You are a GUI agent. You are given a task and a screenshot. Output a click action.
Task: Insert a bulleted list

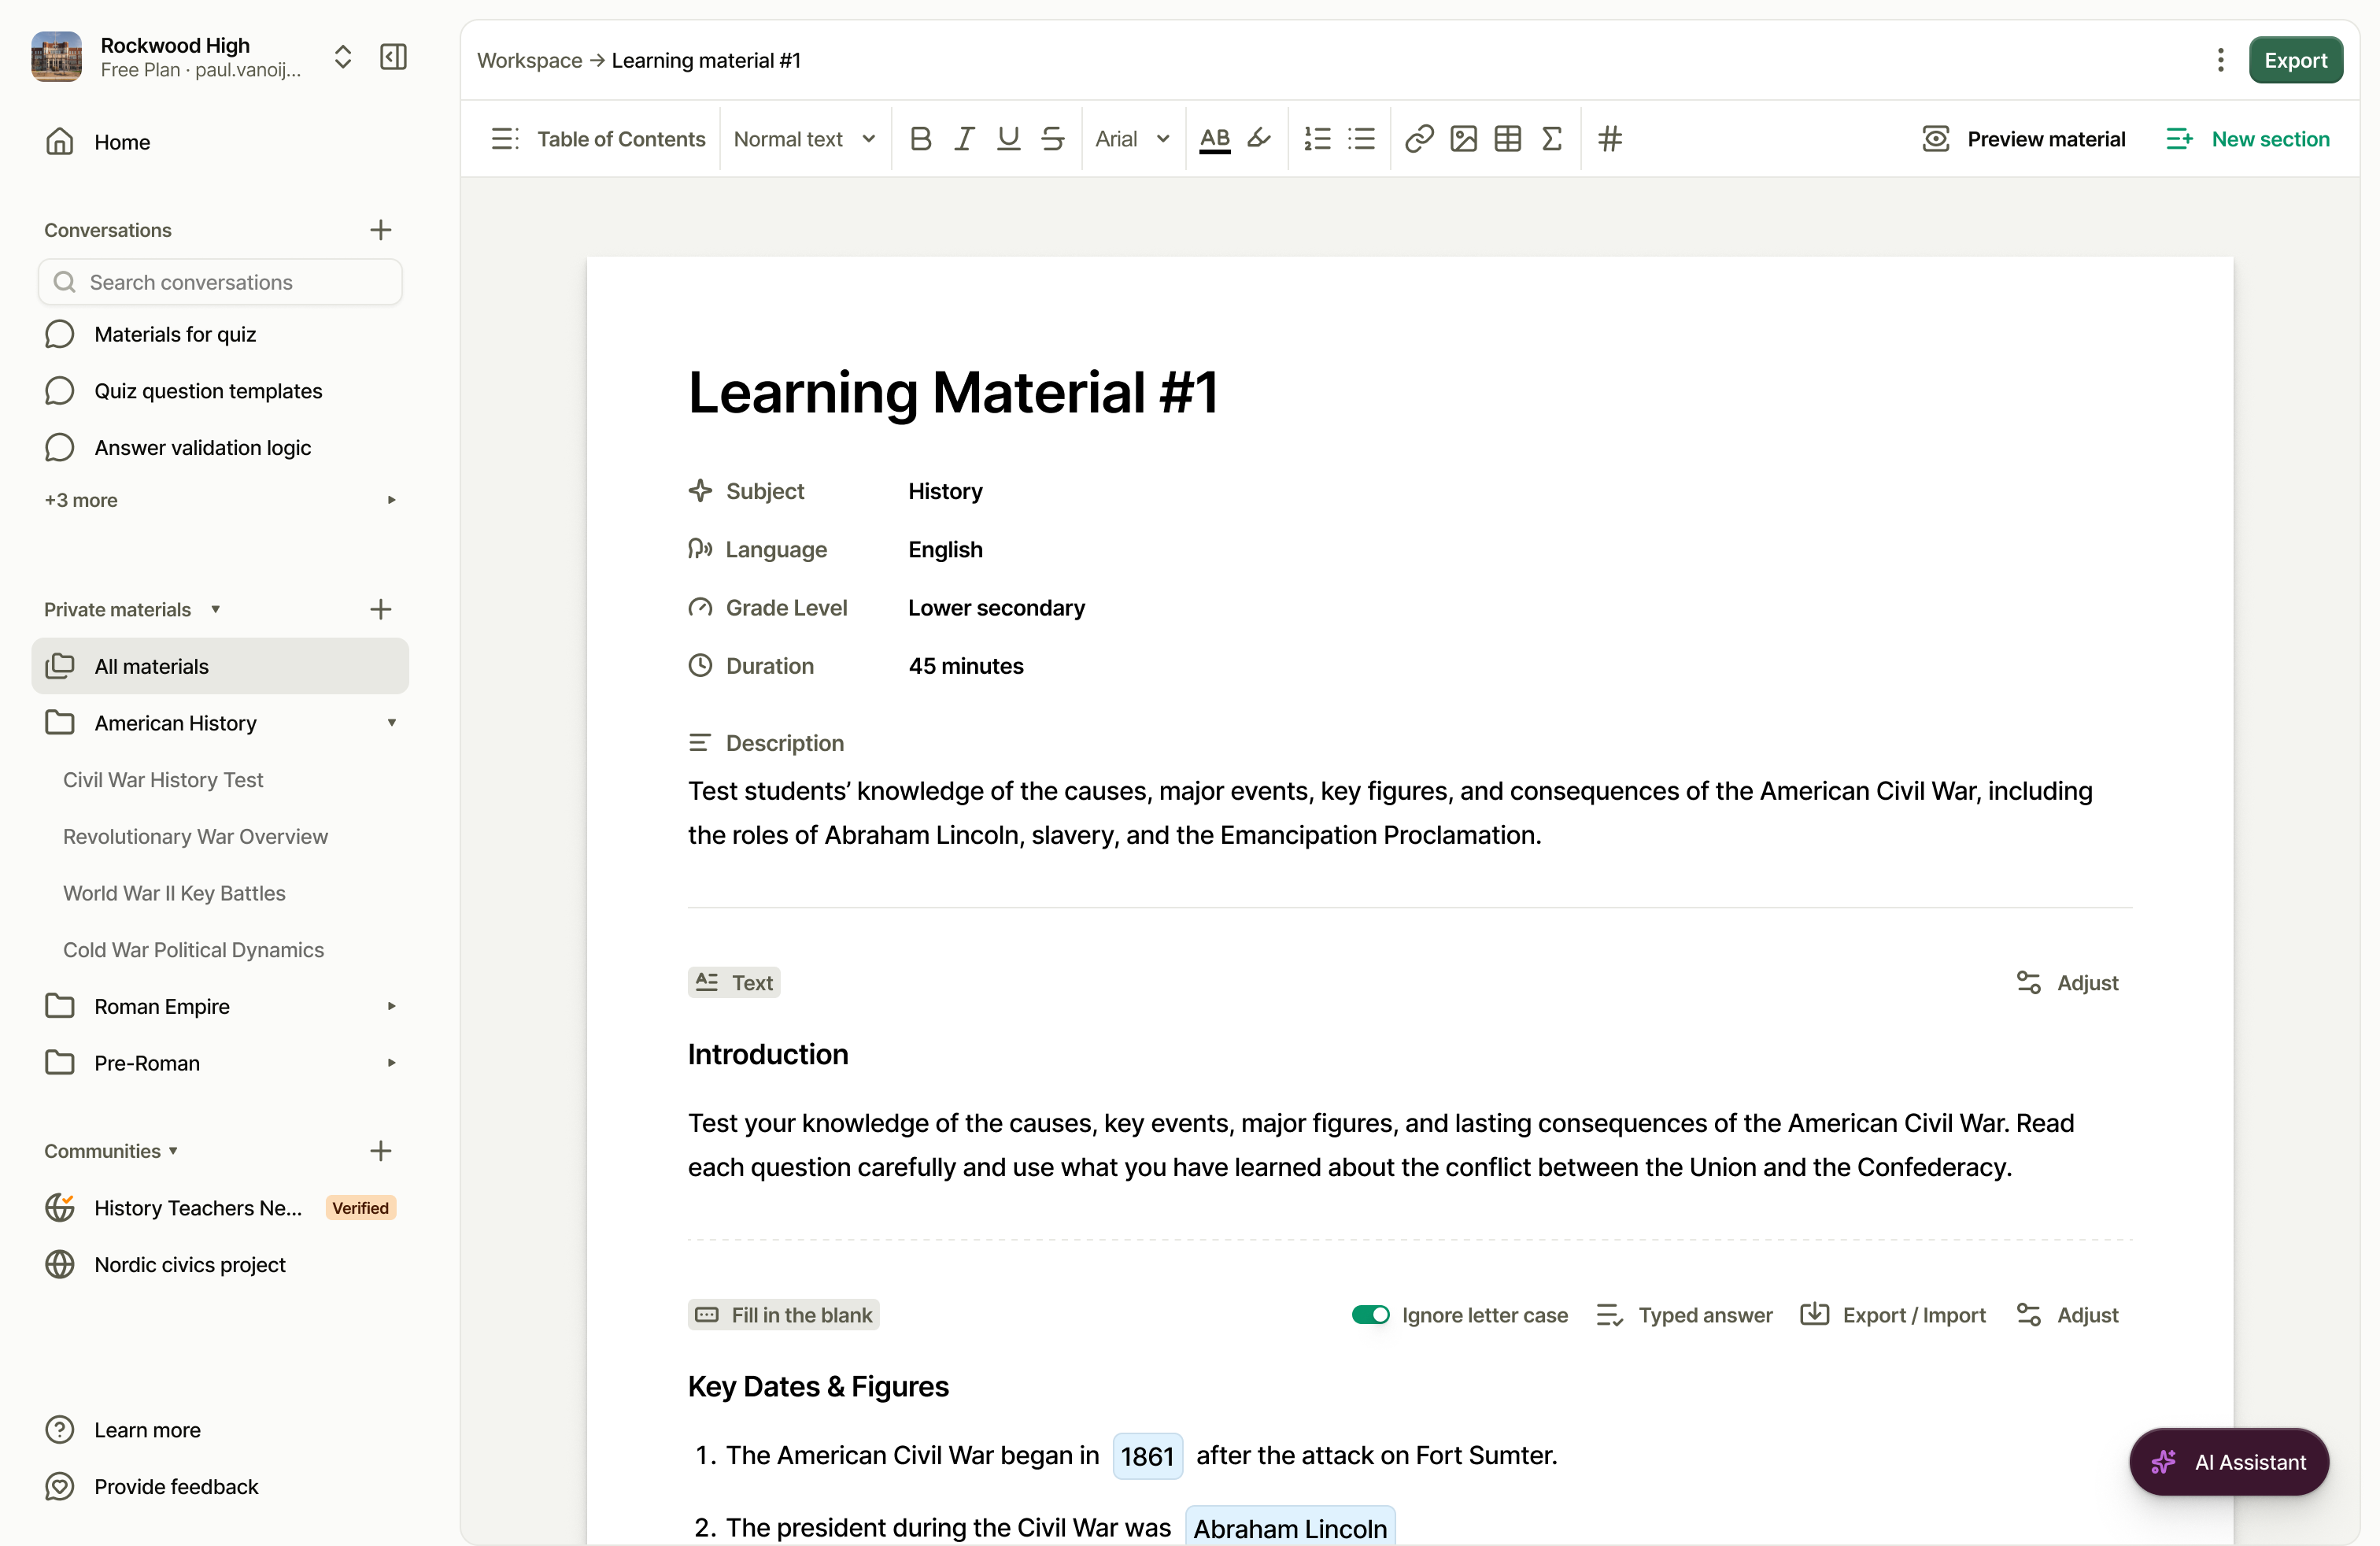tap(1361, 139)
